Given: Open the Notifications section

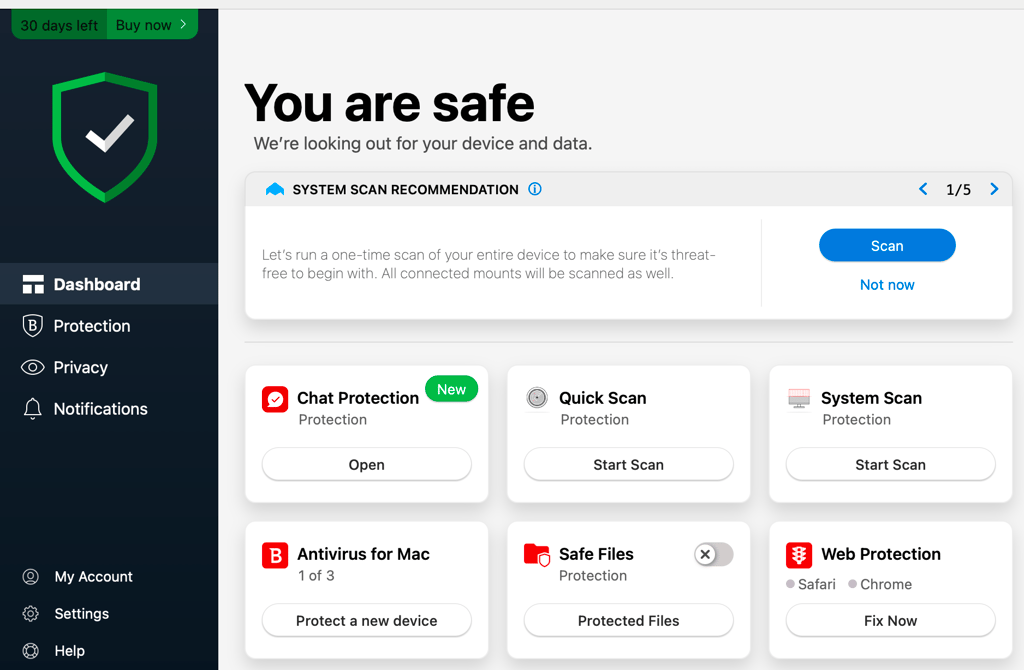Looking at the screenshot, I should click(x=109, y=409).
